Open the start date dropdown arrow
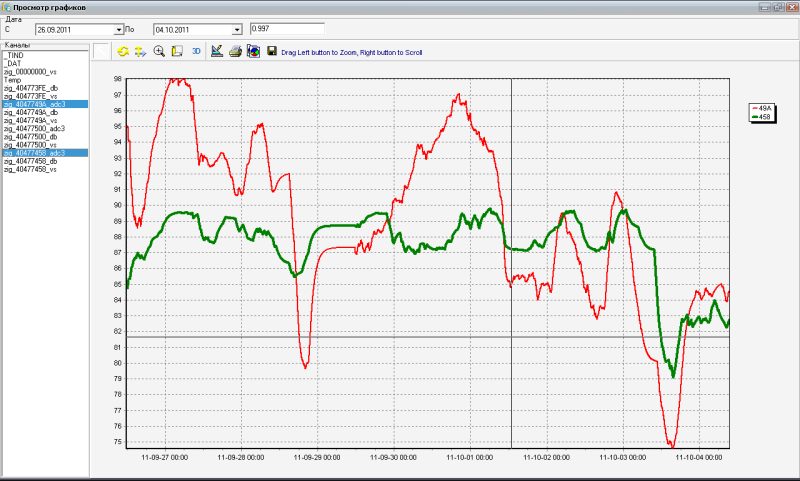This screenshot has height=481, width=800. (119, 30)
